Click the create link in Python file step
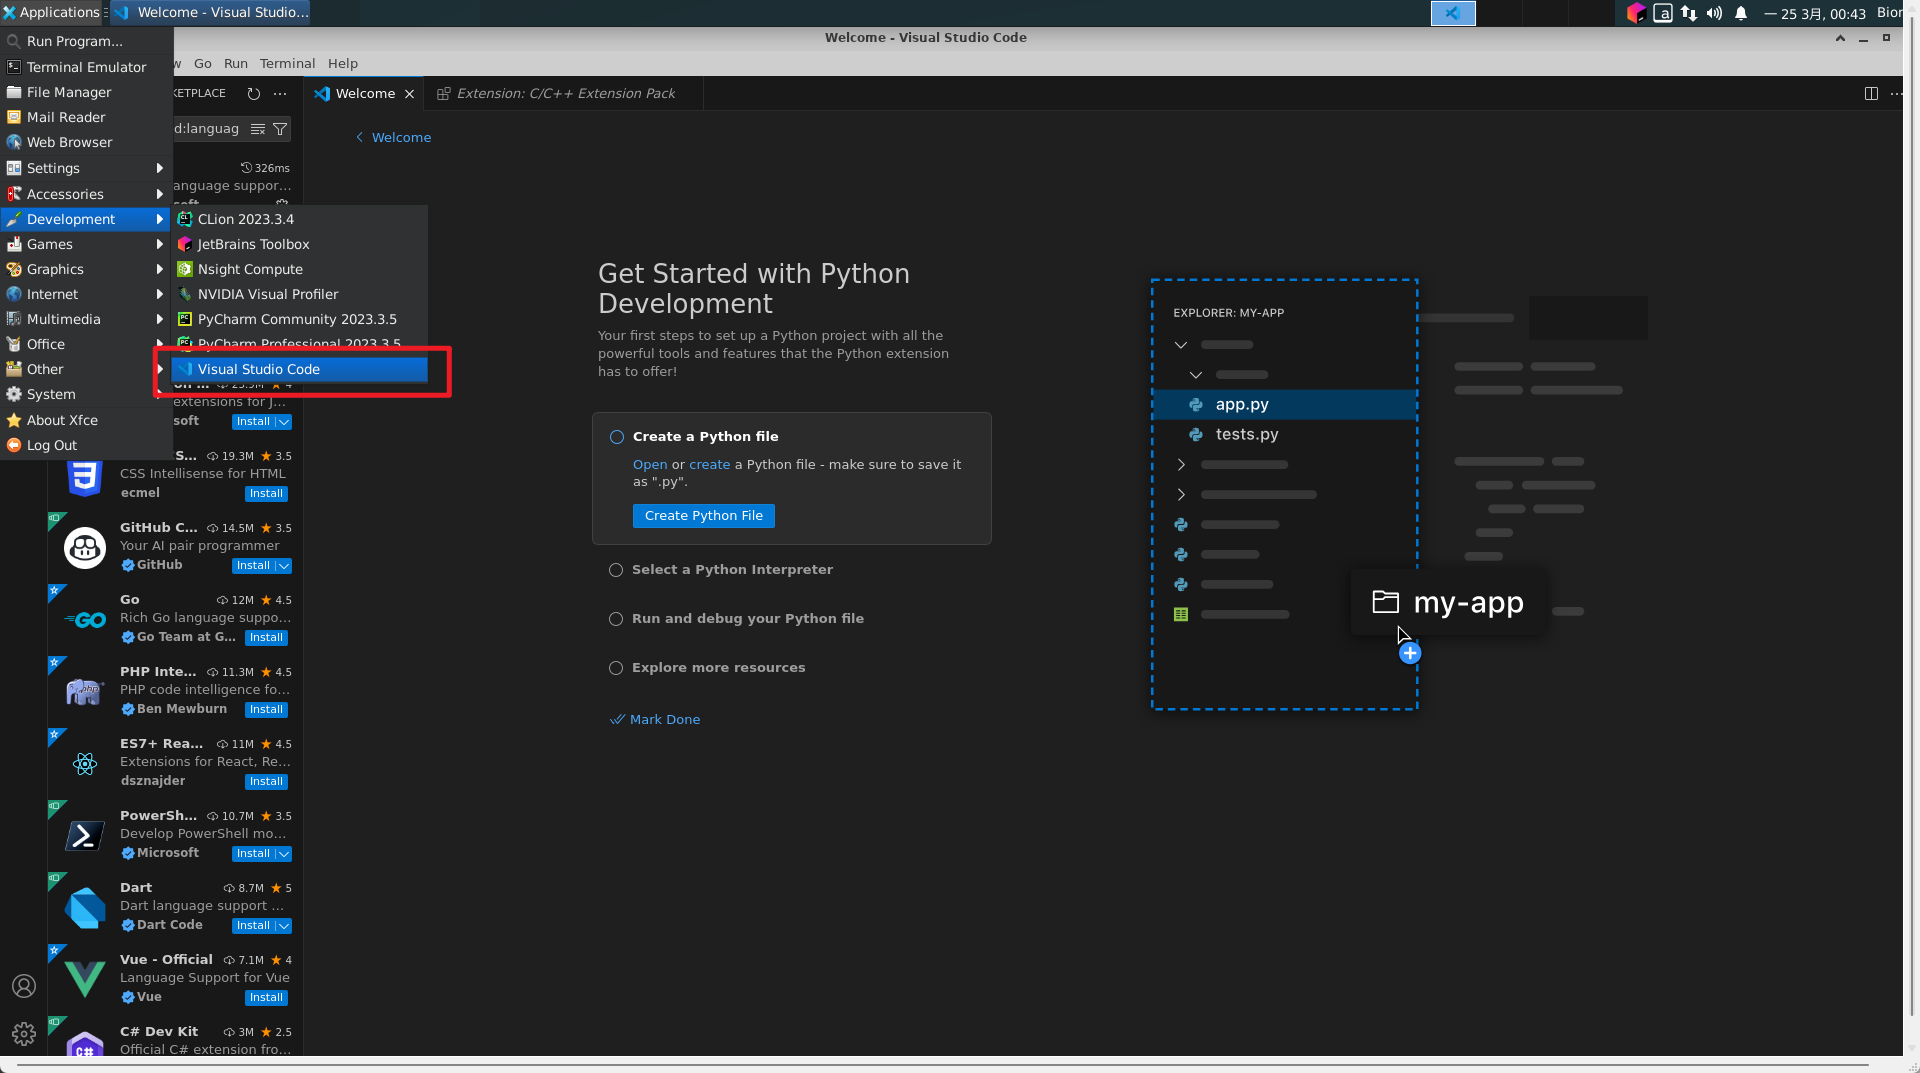 click(x=710, y=465)
